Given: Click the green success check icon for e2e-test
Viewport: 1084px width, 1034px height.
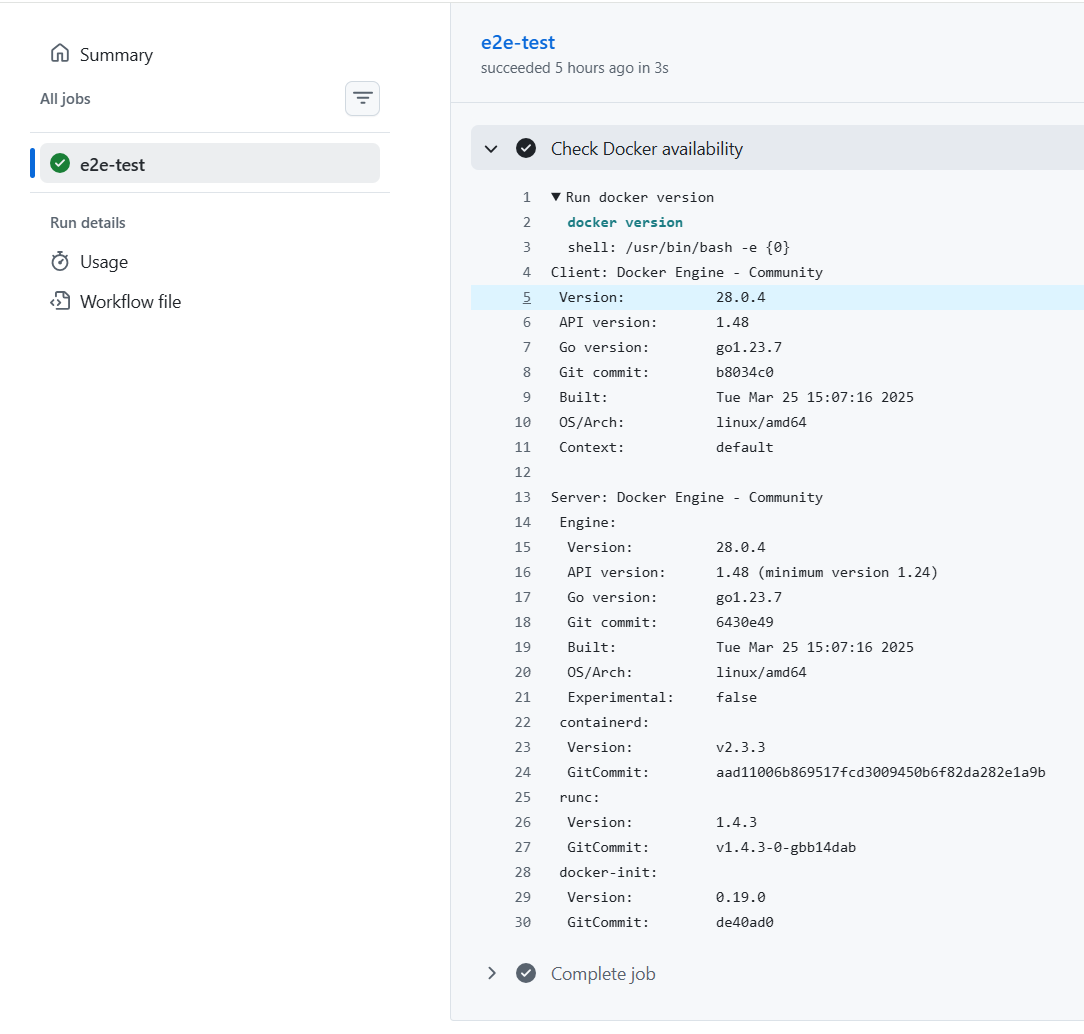Looking at the screenshot, I should 60,163.
